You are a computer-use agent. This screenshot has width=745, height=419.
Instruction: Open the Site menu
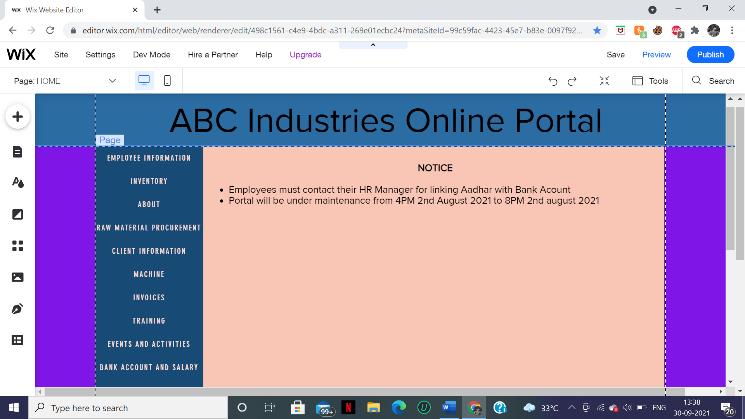pyautogui.click(x=61, y=55)
